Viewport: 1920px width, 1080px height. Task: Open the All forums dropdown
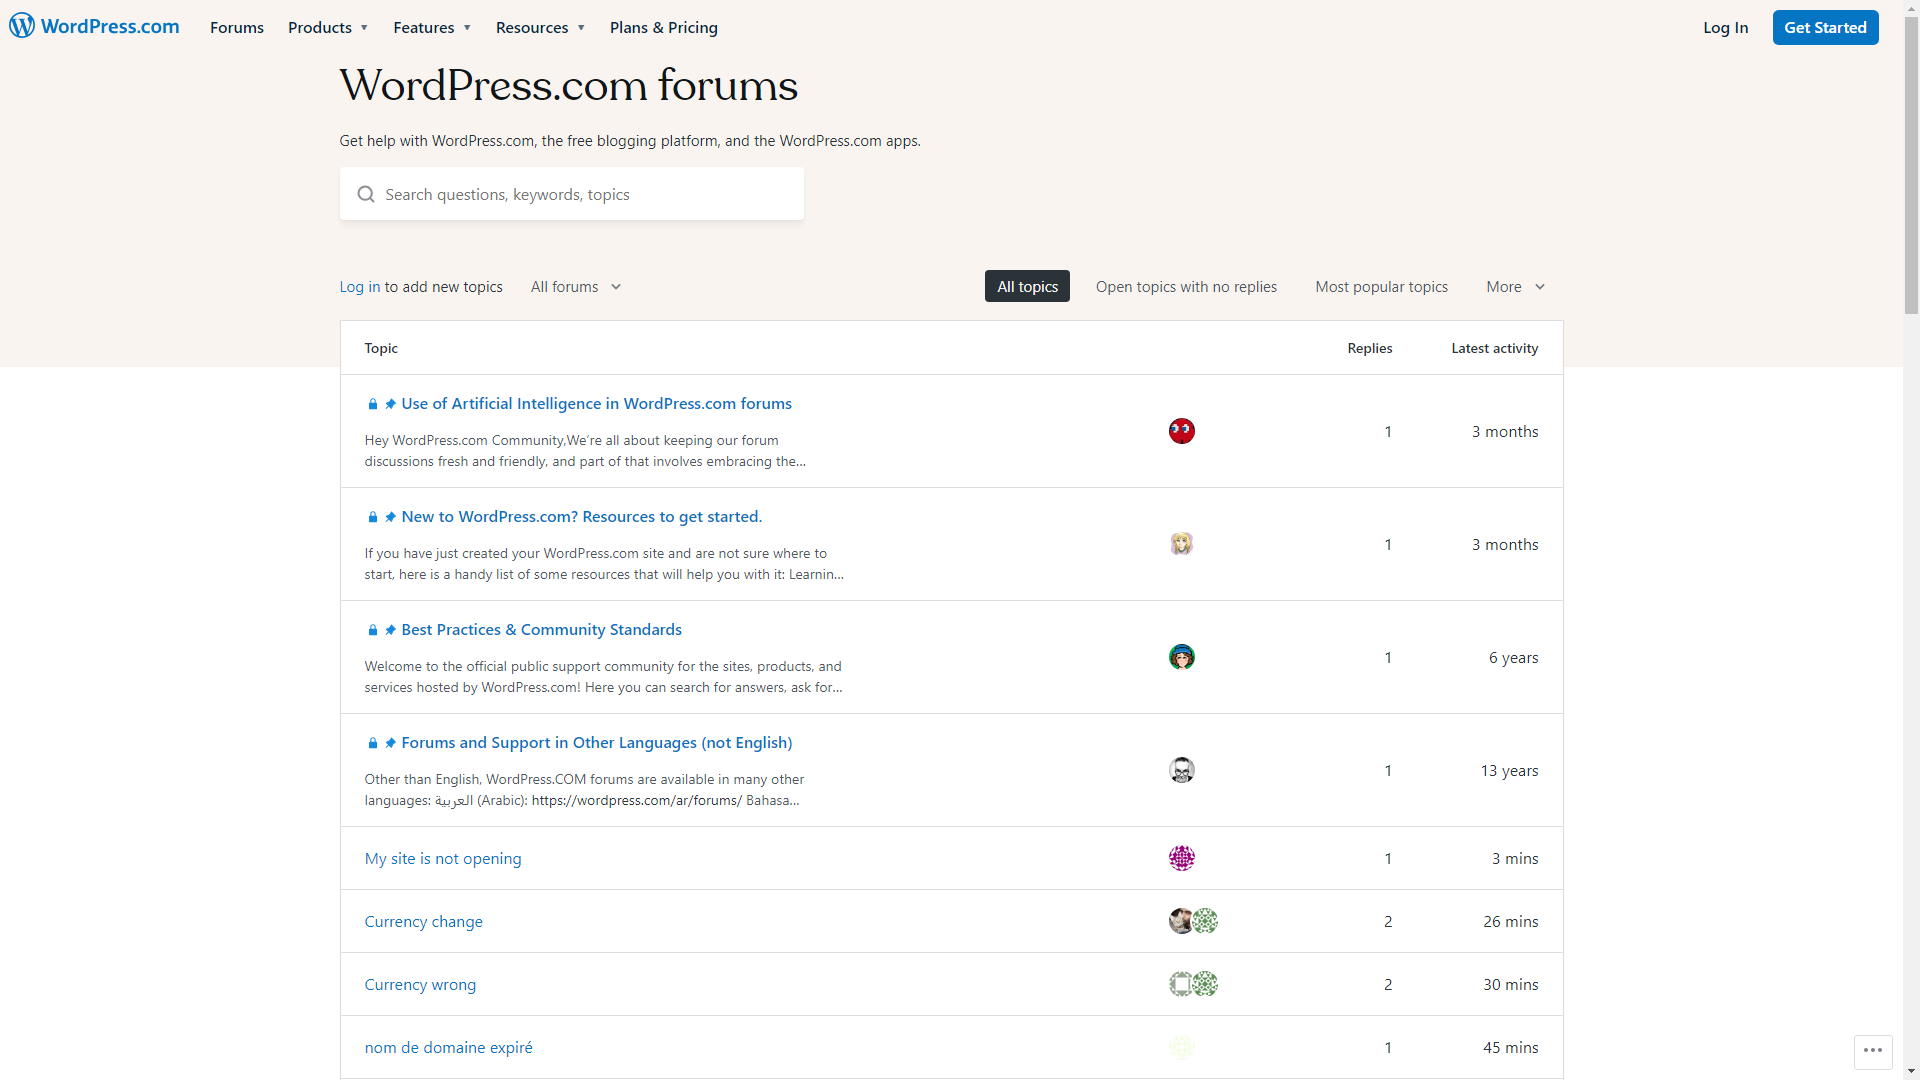point(576,287)
